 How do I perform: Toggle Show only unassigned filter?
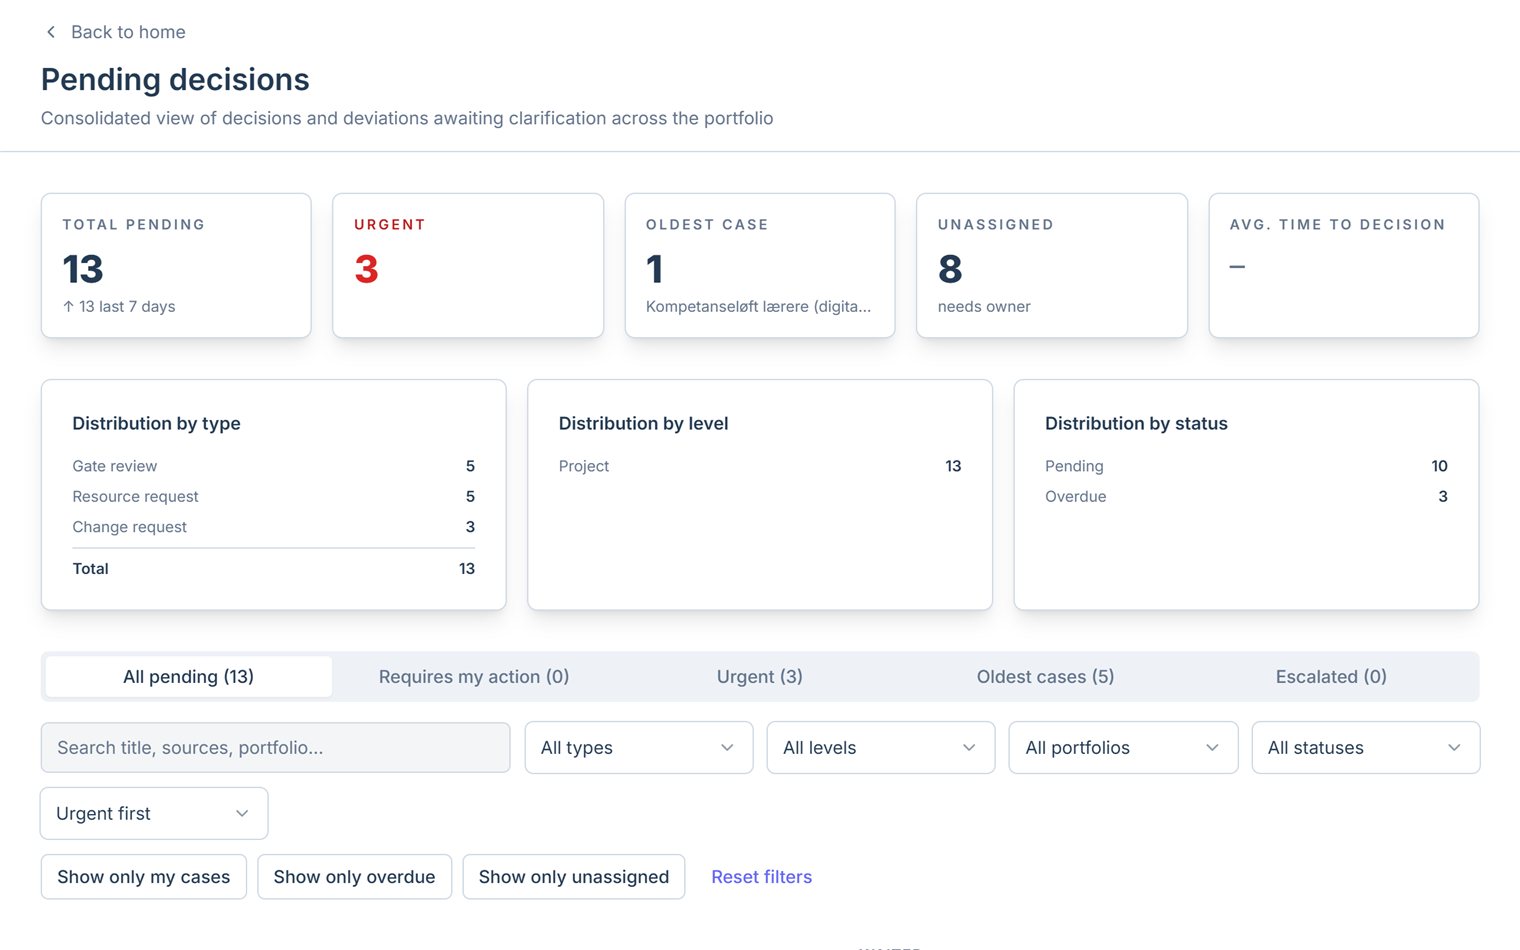coord(574,877)
